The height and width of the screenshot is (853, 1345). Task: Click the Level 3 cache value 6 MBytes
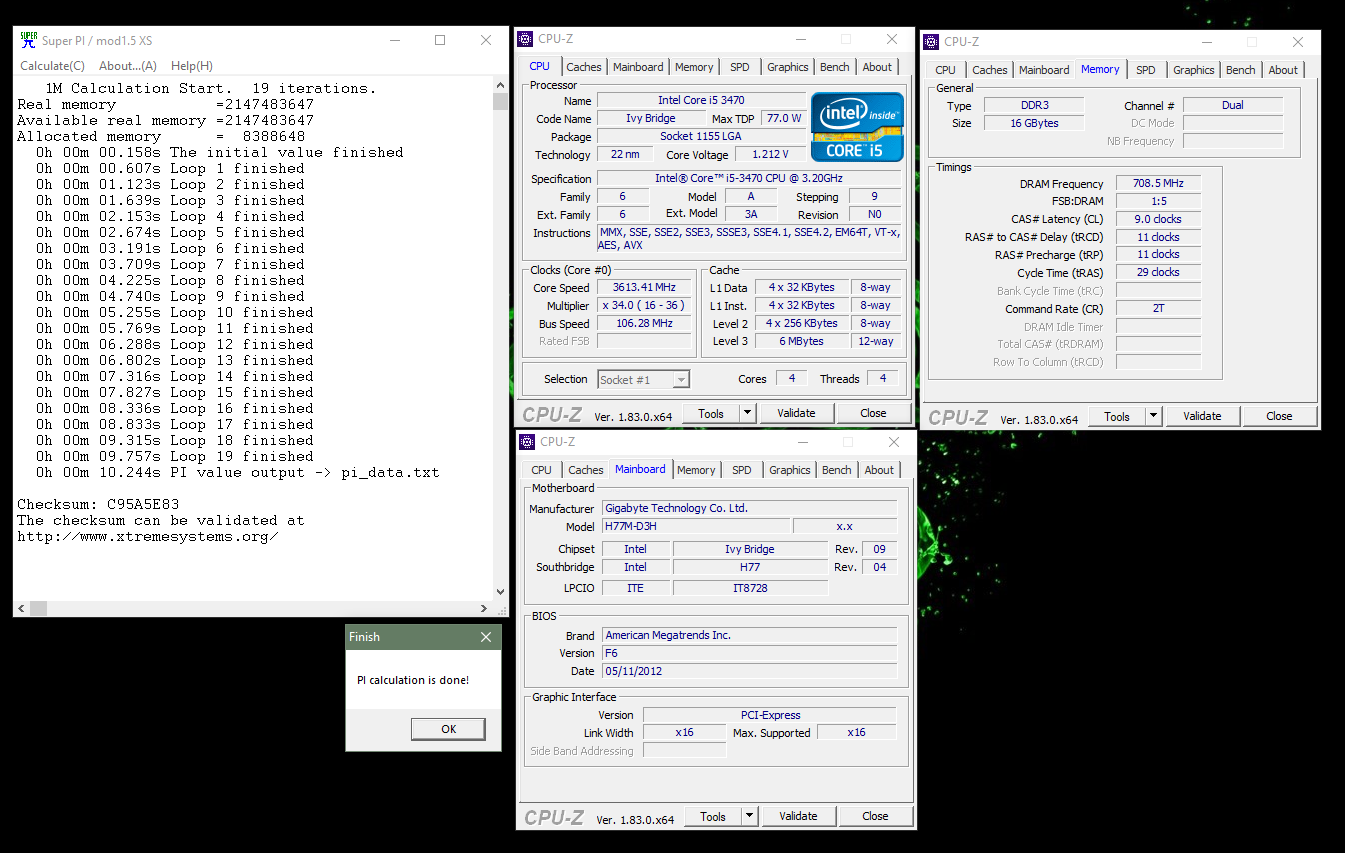tap(802, 341)
